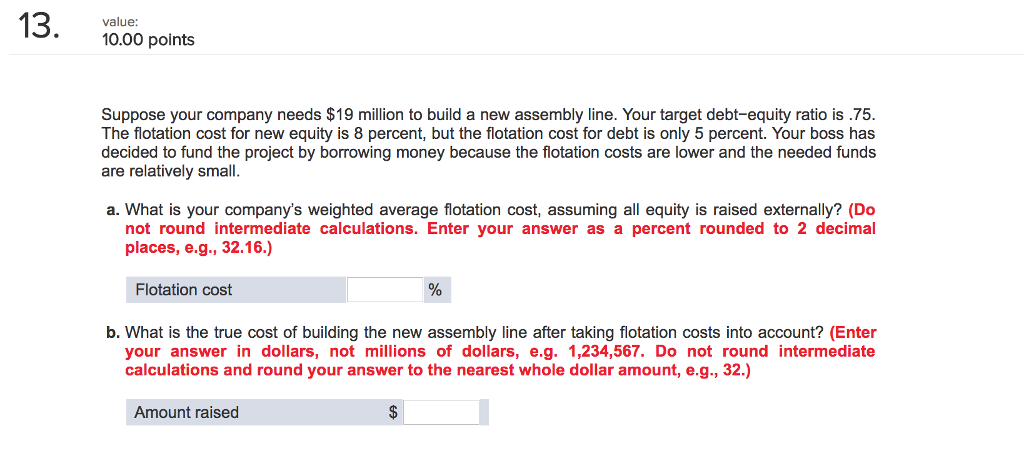Click the Flotation cost answer input field

point(385,290)
